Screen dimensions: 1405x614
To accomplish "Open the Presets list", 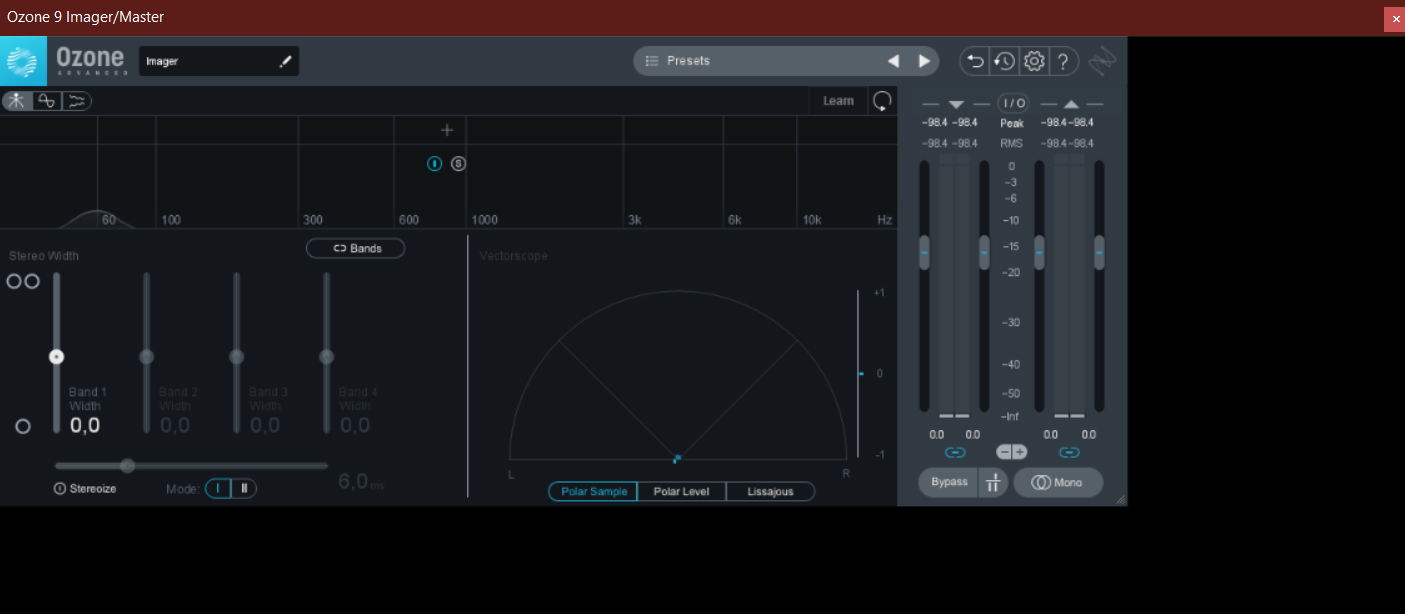I will coord(688,61).
